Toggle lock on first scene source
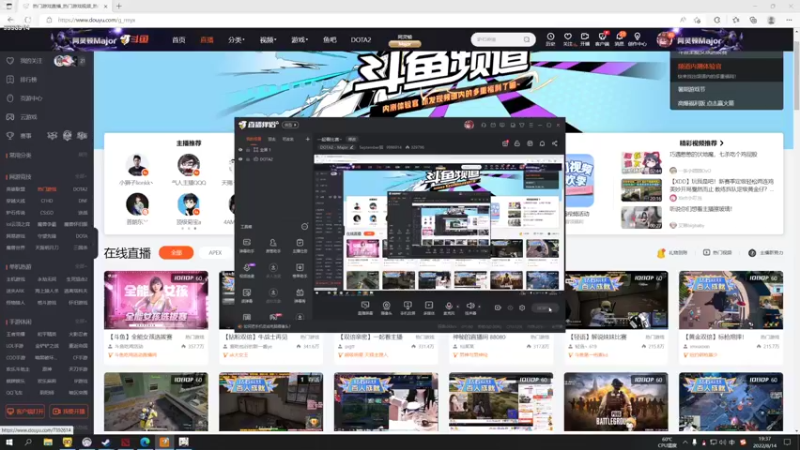 (x=248, y=150)
